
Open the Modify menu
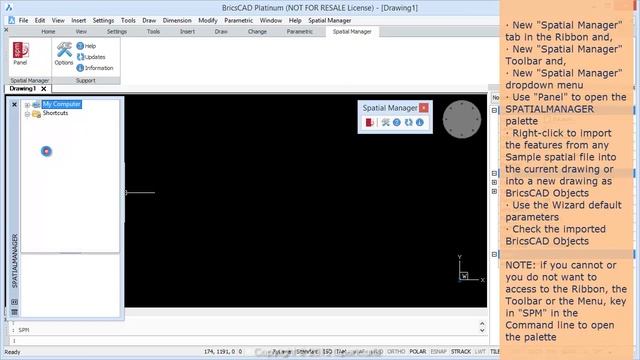(208, 20)
